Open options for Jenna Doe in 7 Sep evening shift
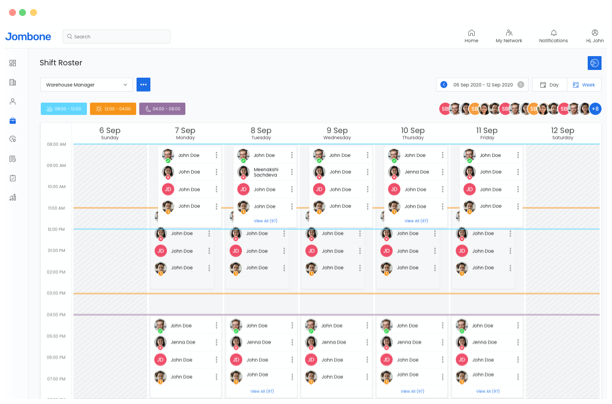Image resolution: width=612 pixels, height=404 pixels. click(x=217, y=342)
